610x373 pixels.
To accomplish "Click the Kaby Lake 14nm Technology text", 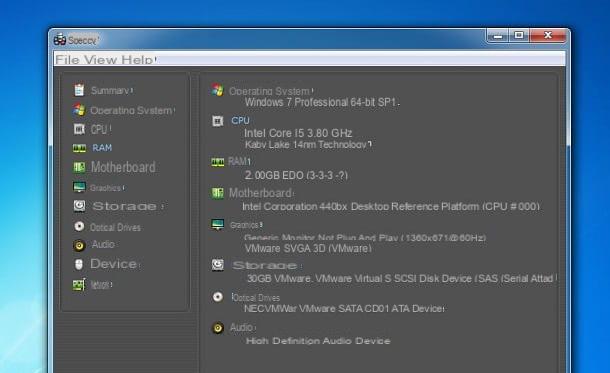I will point(306,145).
